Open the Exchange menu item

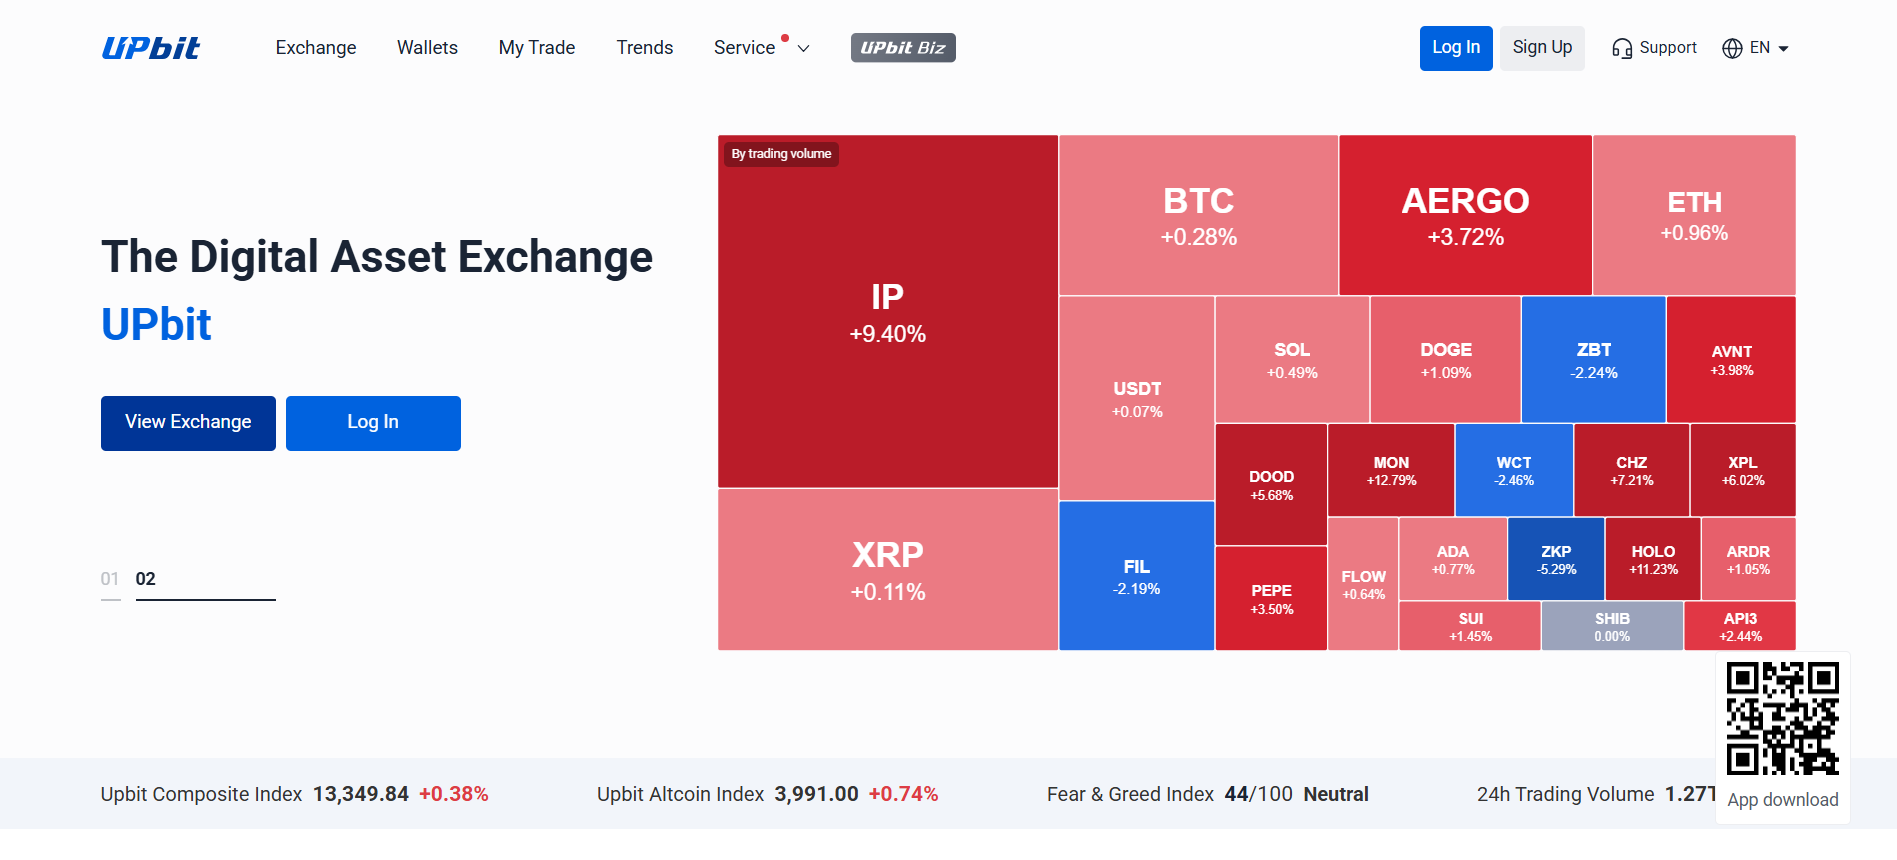pyautogui.click(x=315, y=47)
